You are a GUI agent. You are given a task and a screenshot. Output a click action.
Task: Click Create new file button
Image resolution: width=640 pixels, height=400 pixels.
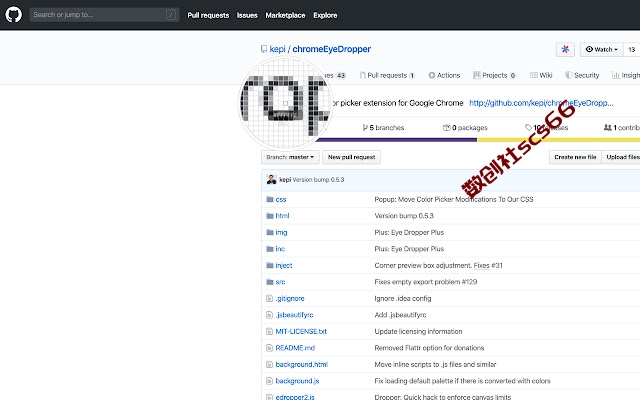coord(575,157)
